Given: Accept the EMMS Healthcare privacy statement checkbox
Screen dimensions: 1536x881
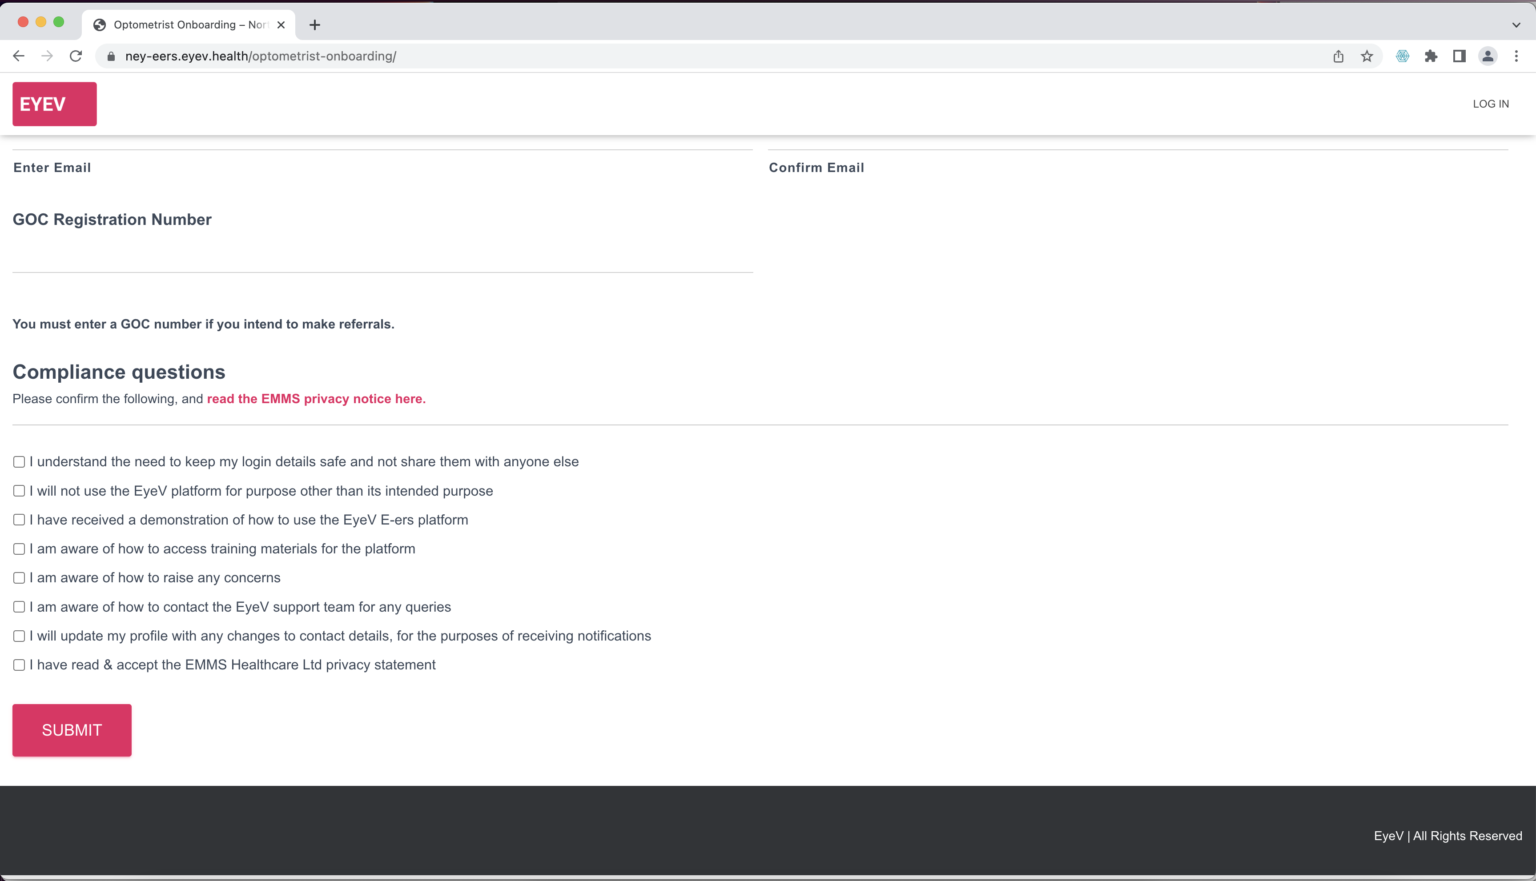Looking at the screenshot, I should tap(18, 664).
